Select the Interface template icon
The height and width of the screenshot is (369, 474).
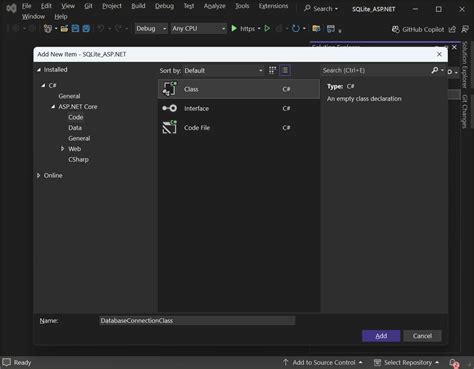[169, 108]
